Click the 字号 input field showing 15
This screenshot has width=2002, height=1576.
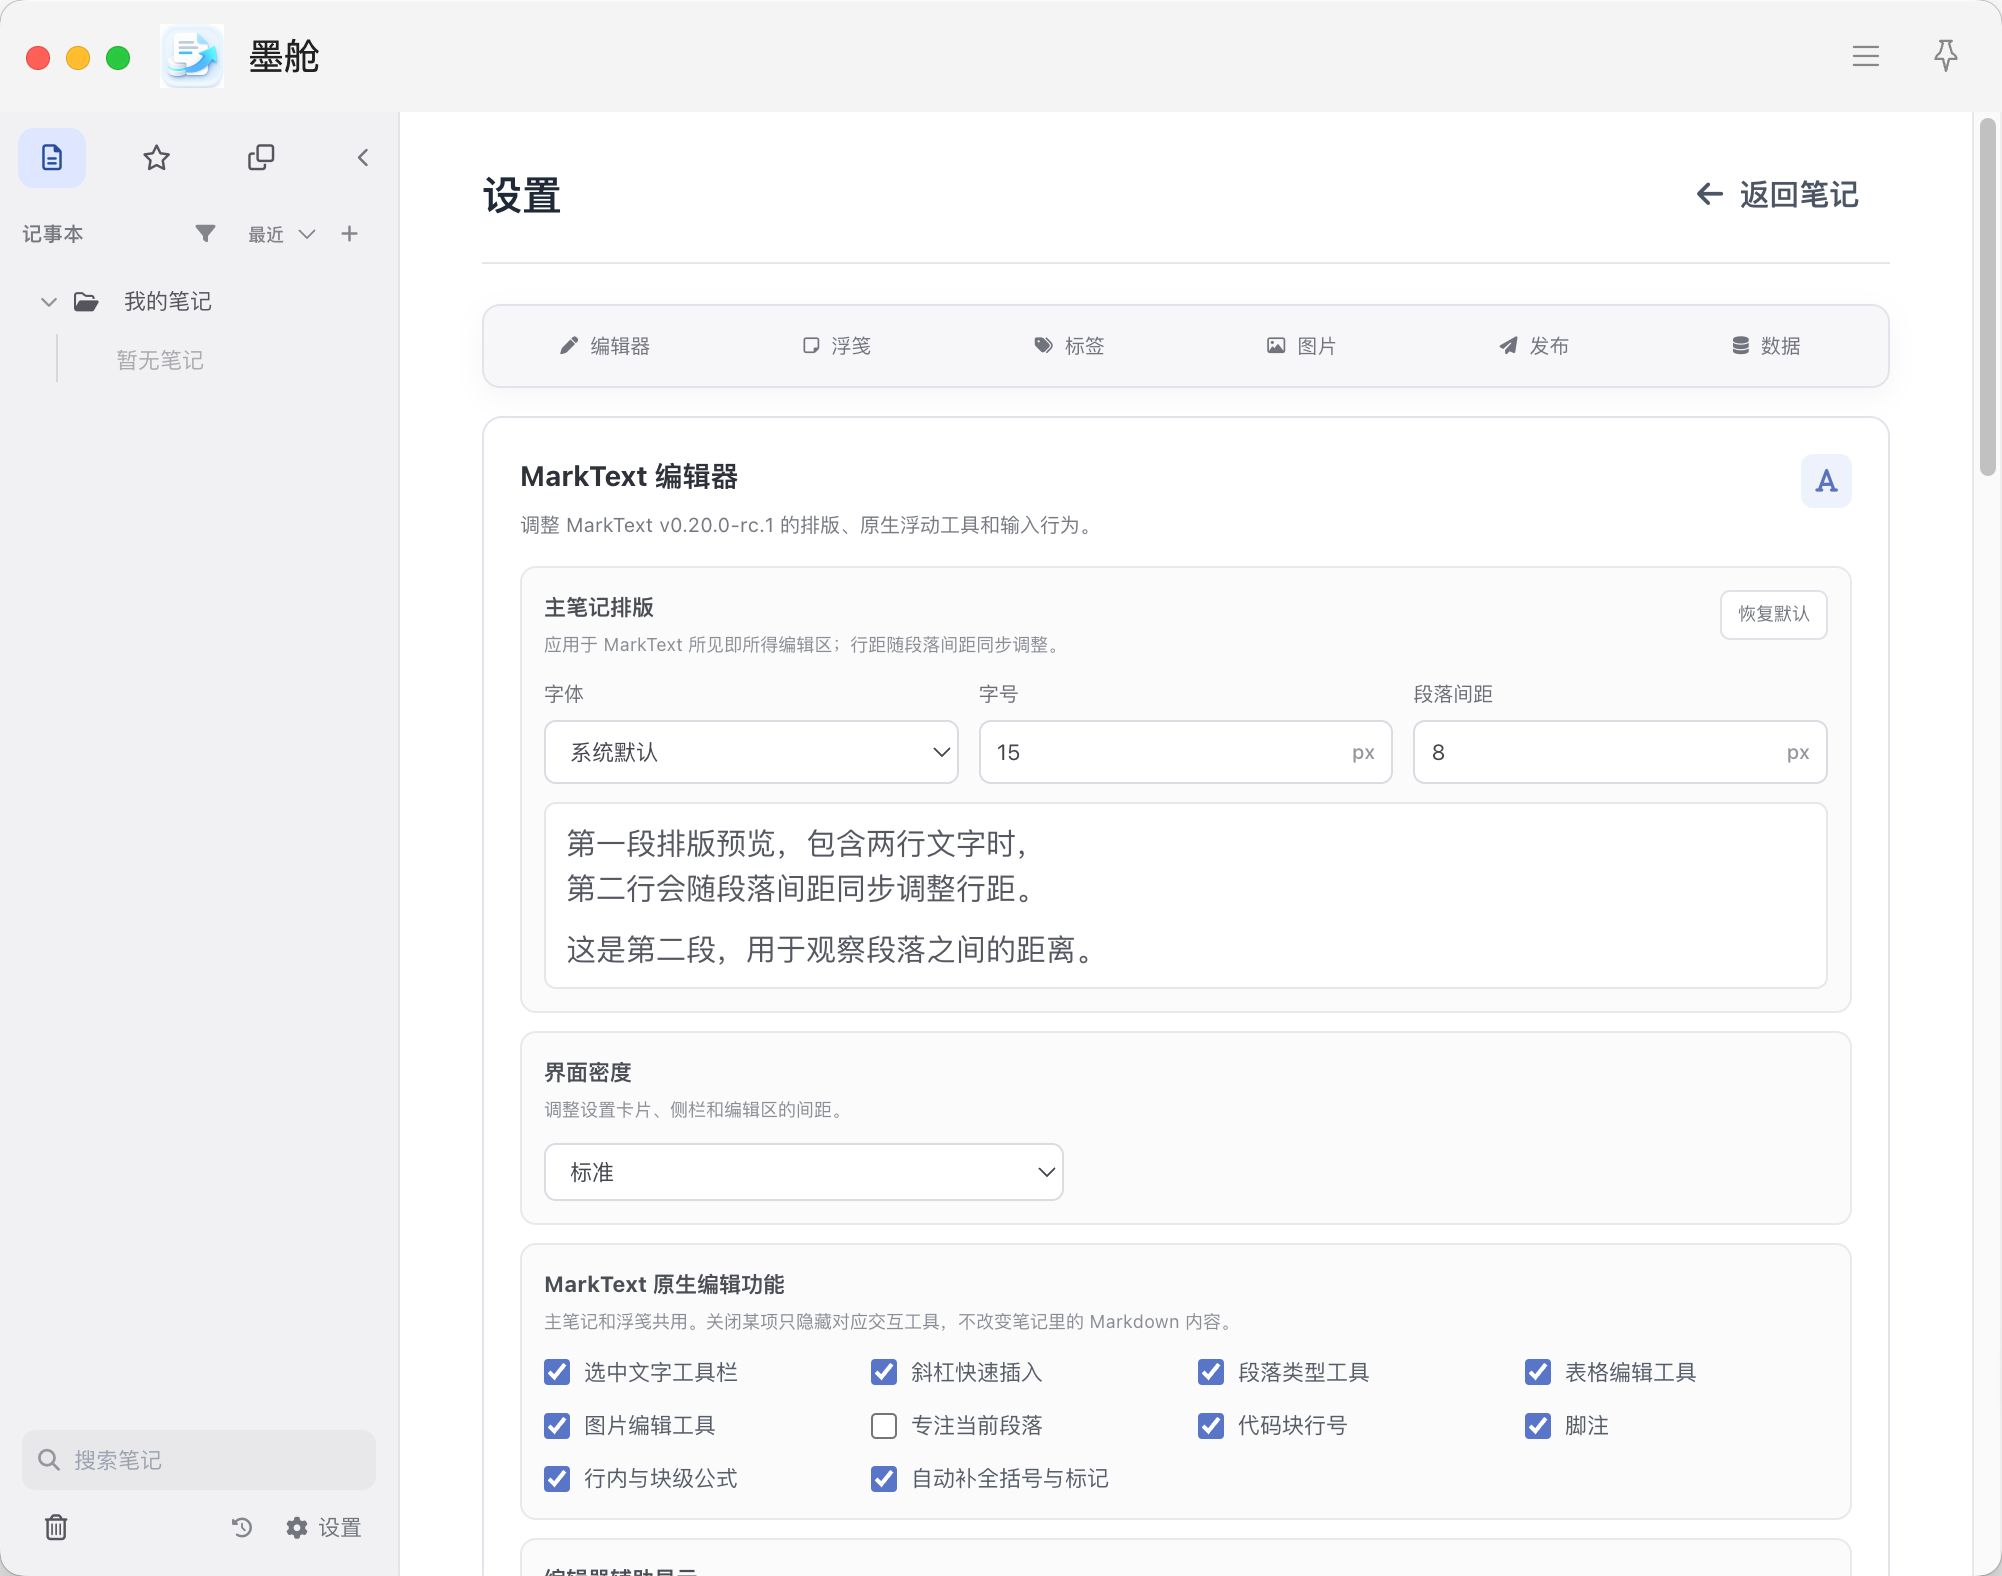click(1186, 752)
